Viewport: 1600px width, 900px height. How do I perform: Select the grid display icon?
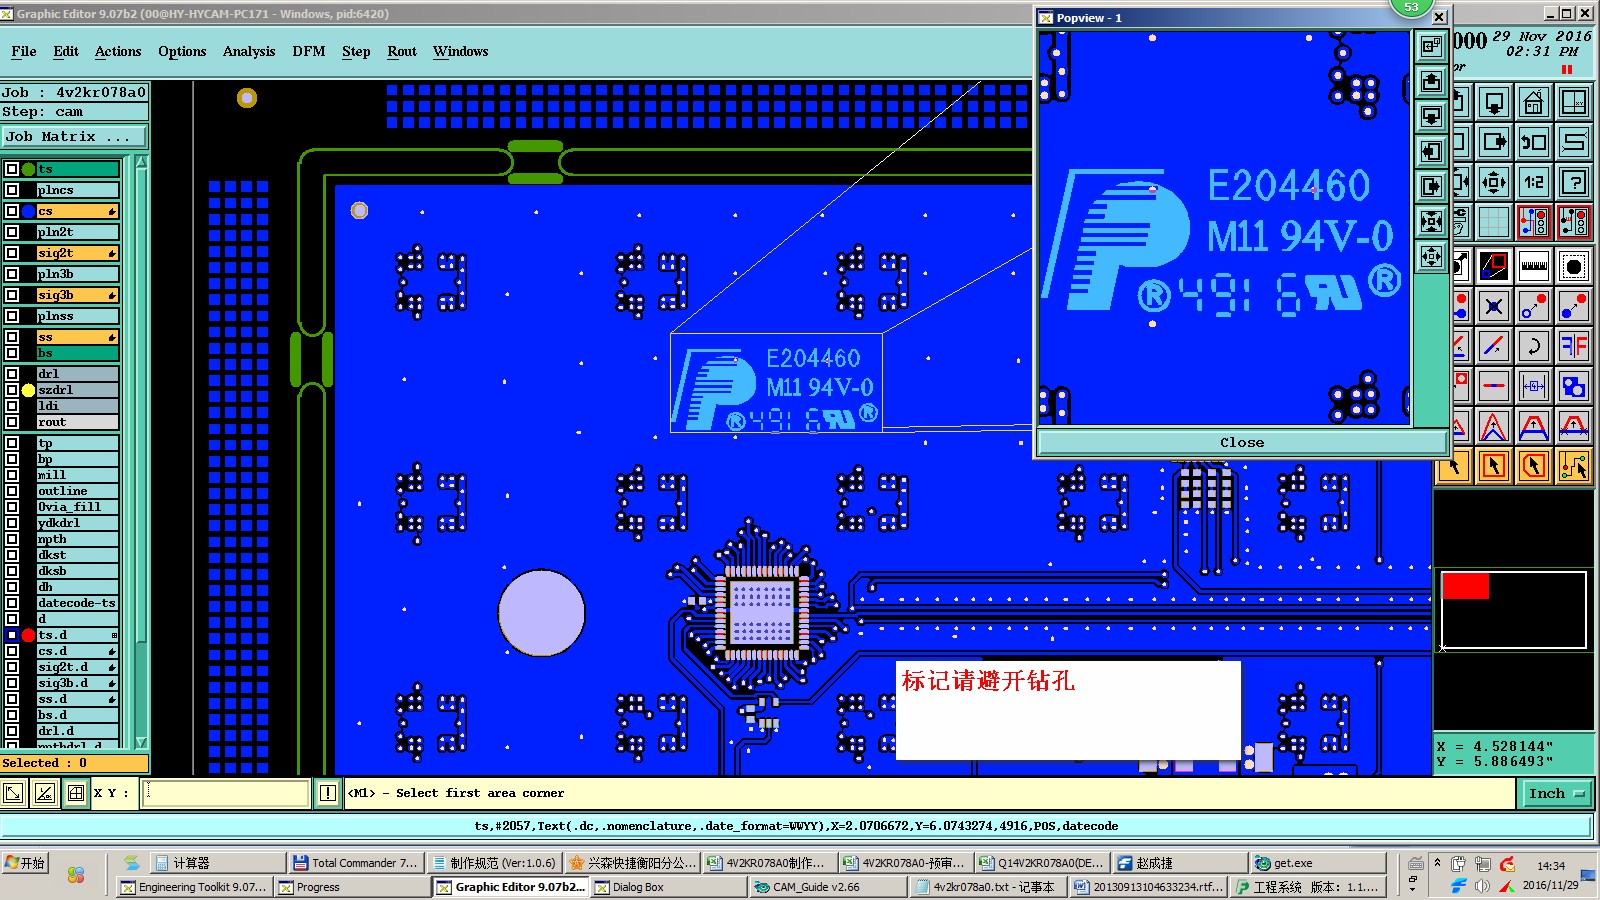pos(1493,222)
